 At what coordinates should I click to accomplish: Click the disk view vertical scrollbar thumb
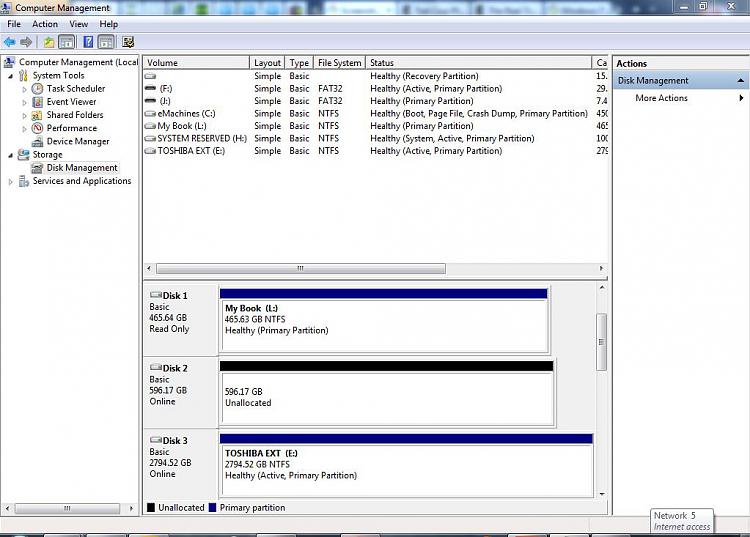pyautogui.click(x=602, y=342)
